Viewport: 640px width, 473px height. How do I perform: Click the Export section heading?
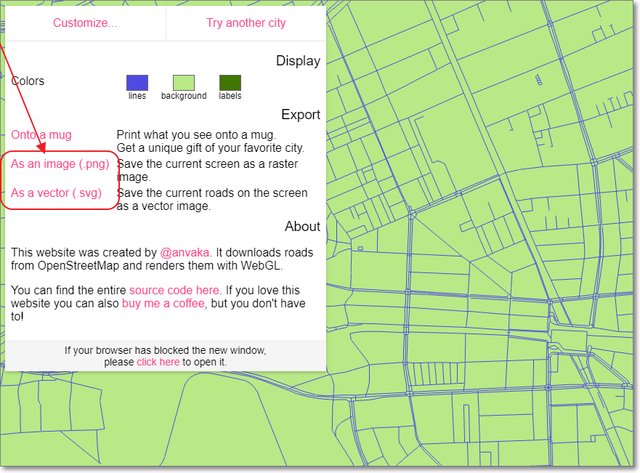(300, 114)
